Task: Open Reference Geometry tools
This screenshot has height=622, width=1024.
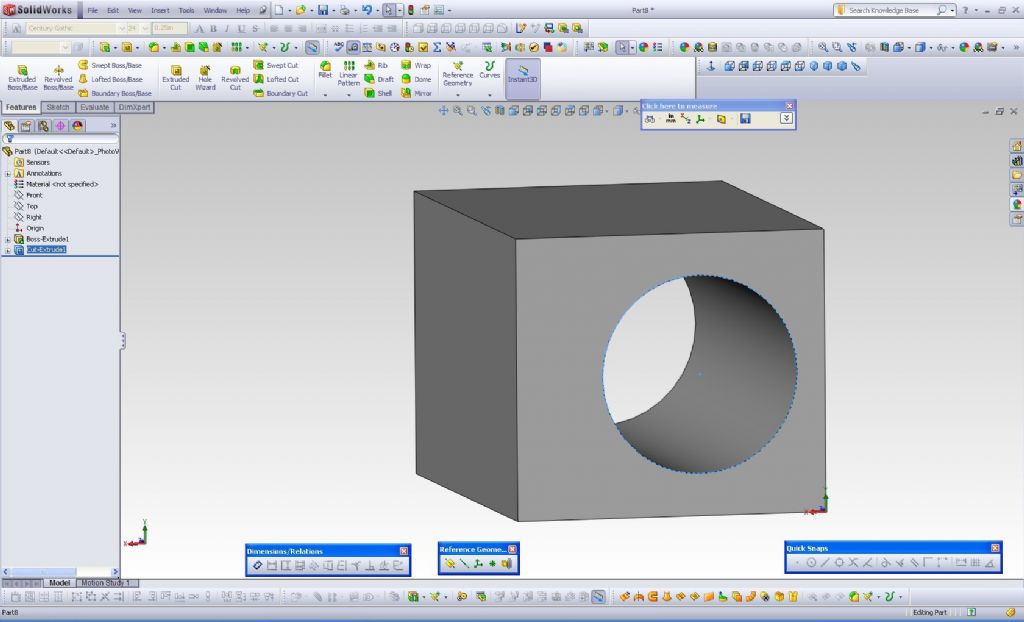Action: tap(458, 74)
